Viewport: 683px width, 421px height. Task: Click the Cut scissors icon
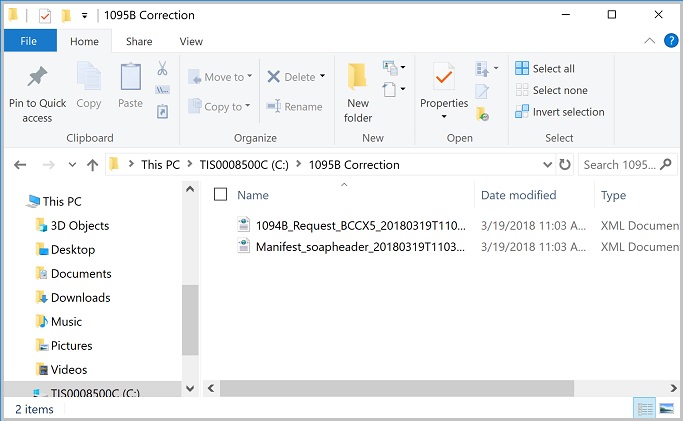162,69
